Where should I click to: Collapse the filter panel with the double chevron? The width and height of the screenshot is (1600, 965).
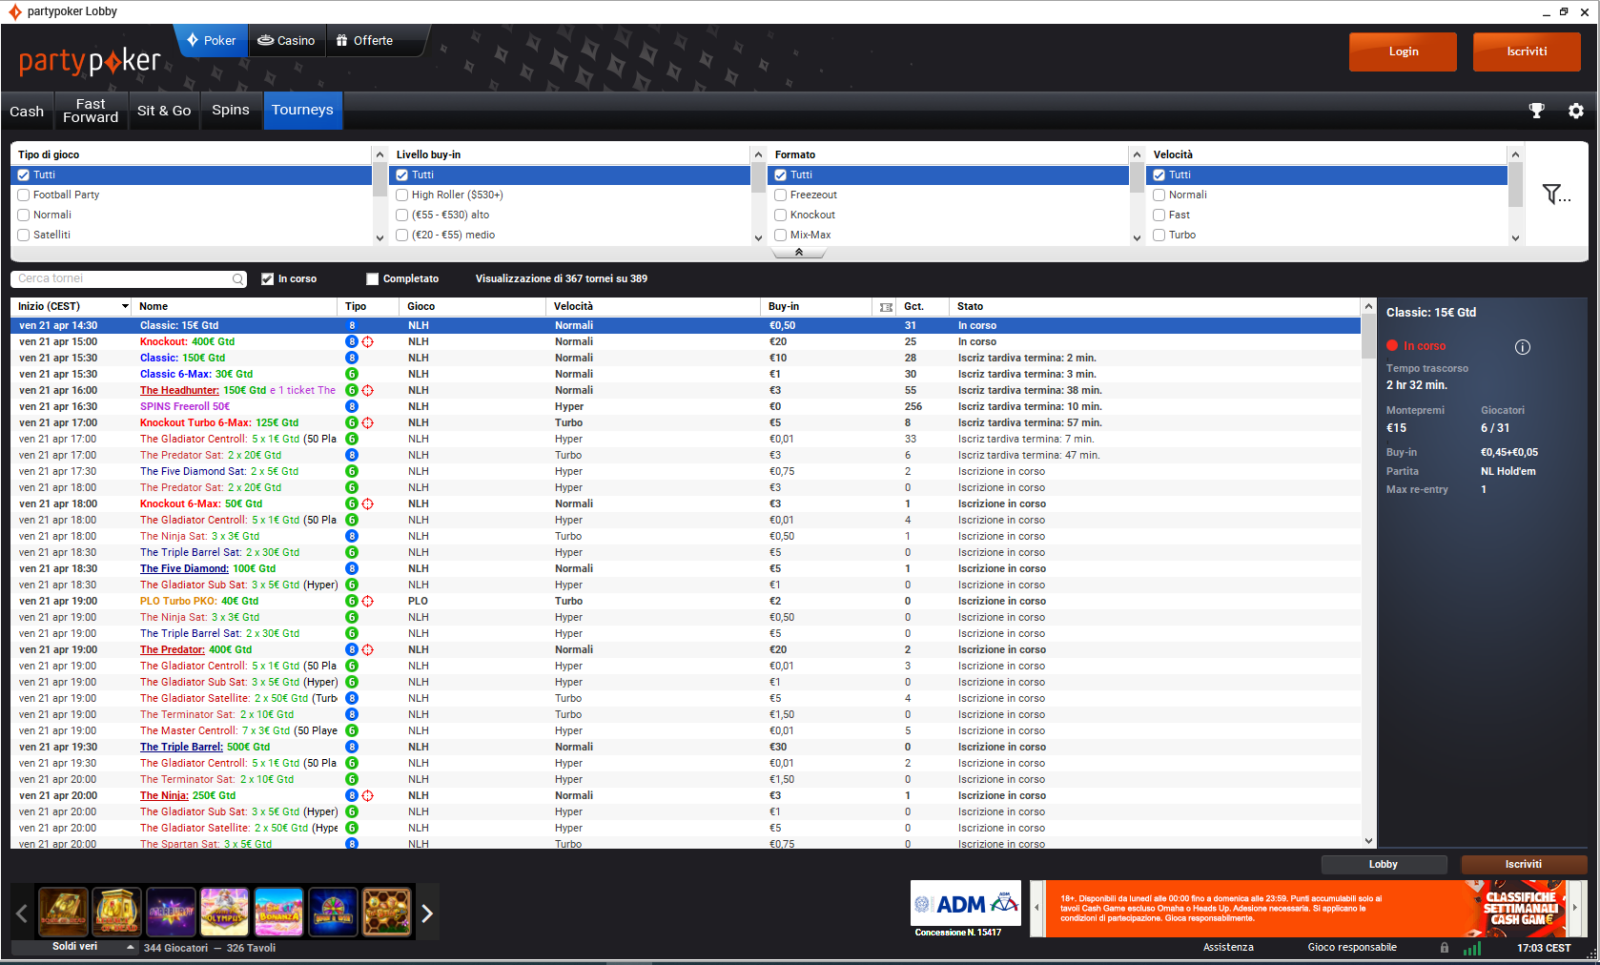799,253
